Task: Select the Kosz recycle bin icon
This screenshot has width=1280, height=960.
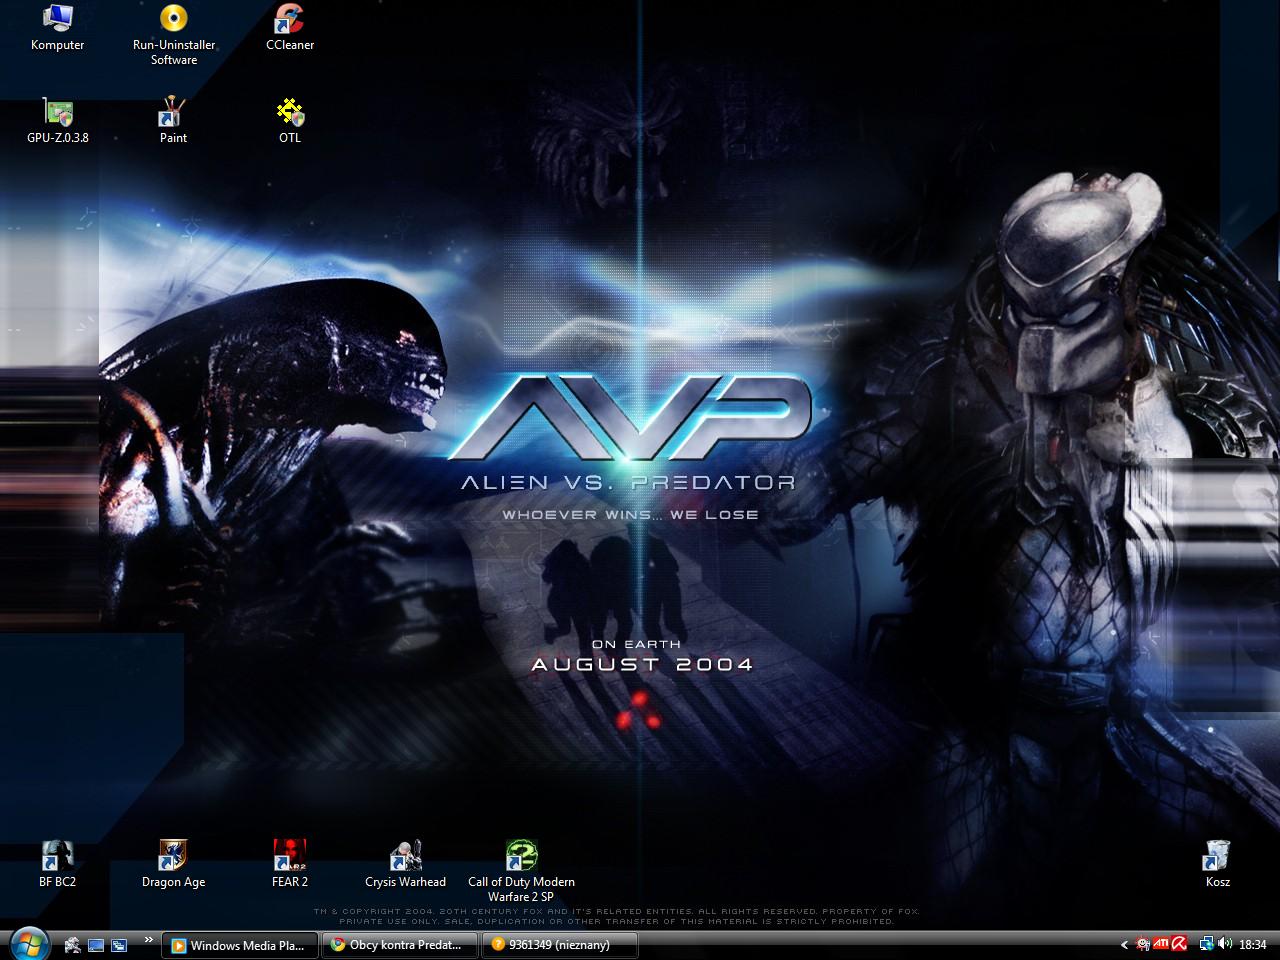Action: point(1217,864)
